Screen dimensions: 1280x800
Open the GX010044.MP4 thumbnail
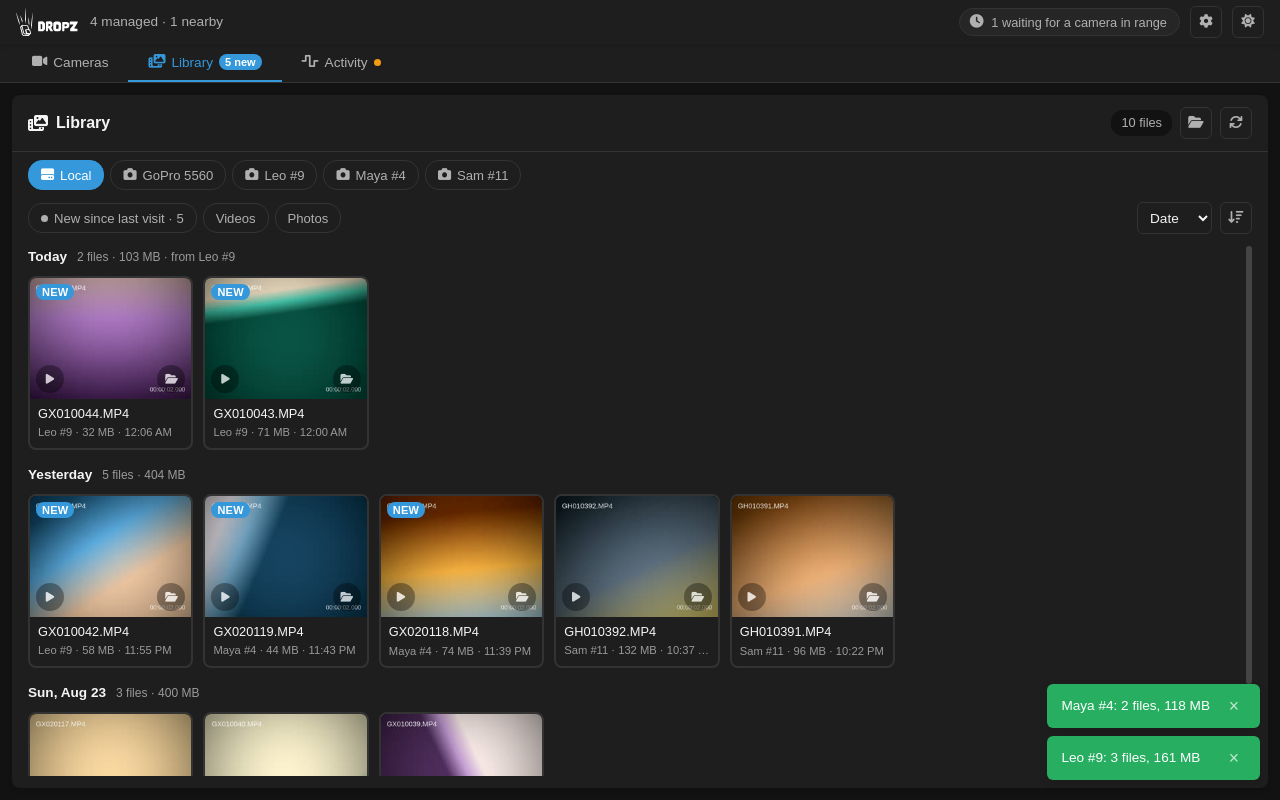(x=110, y=338)
